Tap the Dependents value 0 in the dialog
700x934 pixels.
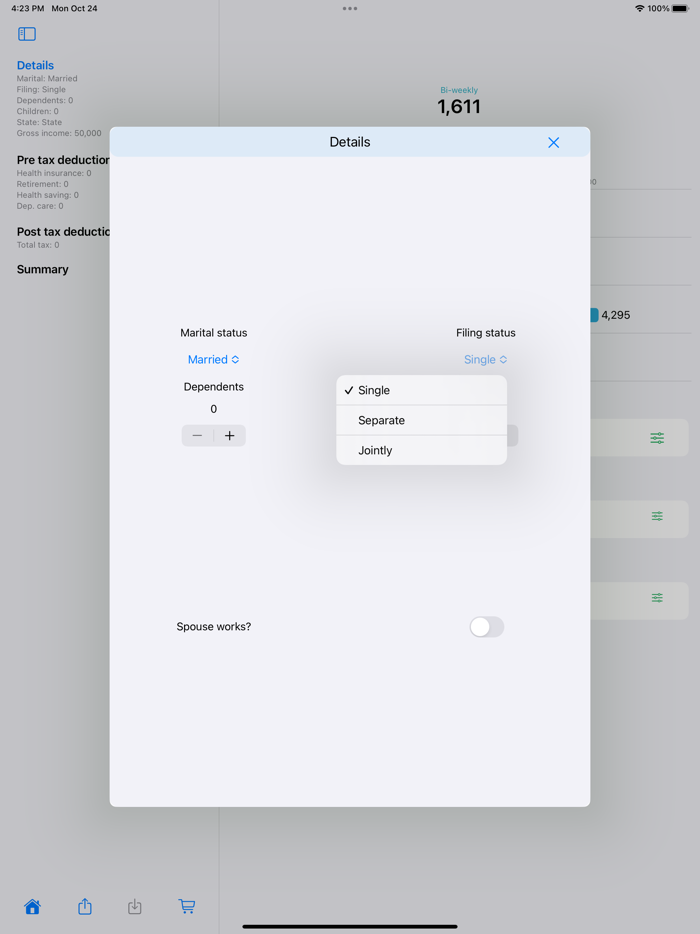tap(213, 409)
